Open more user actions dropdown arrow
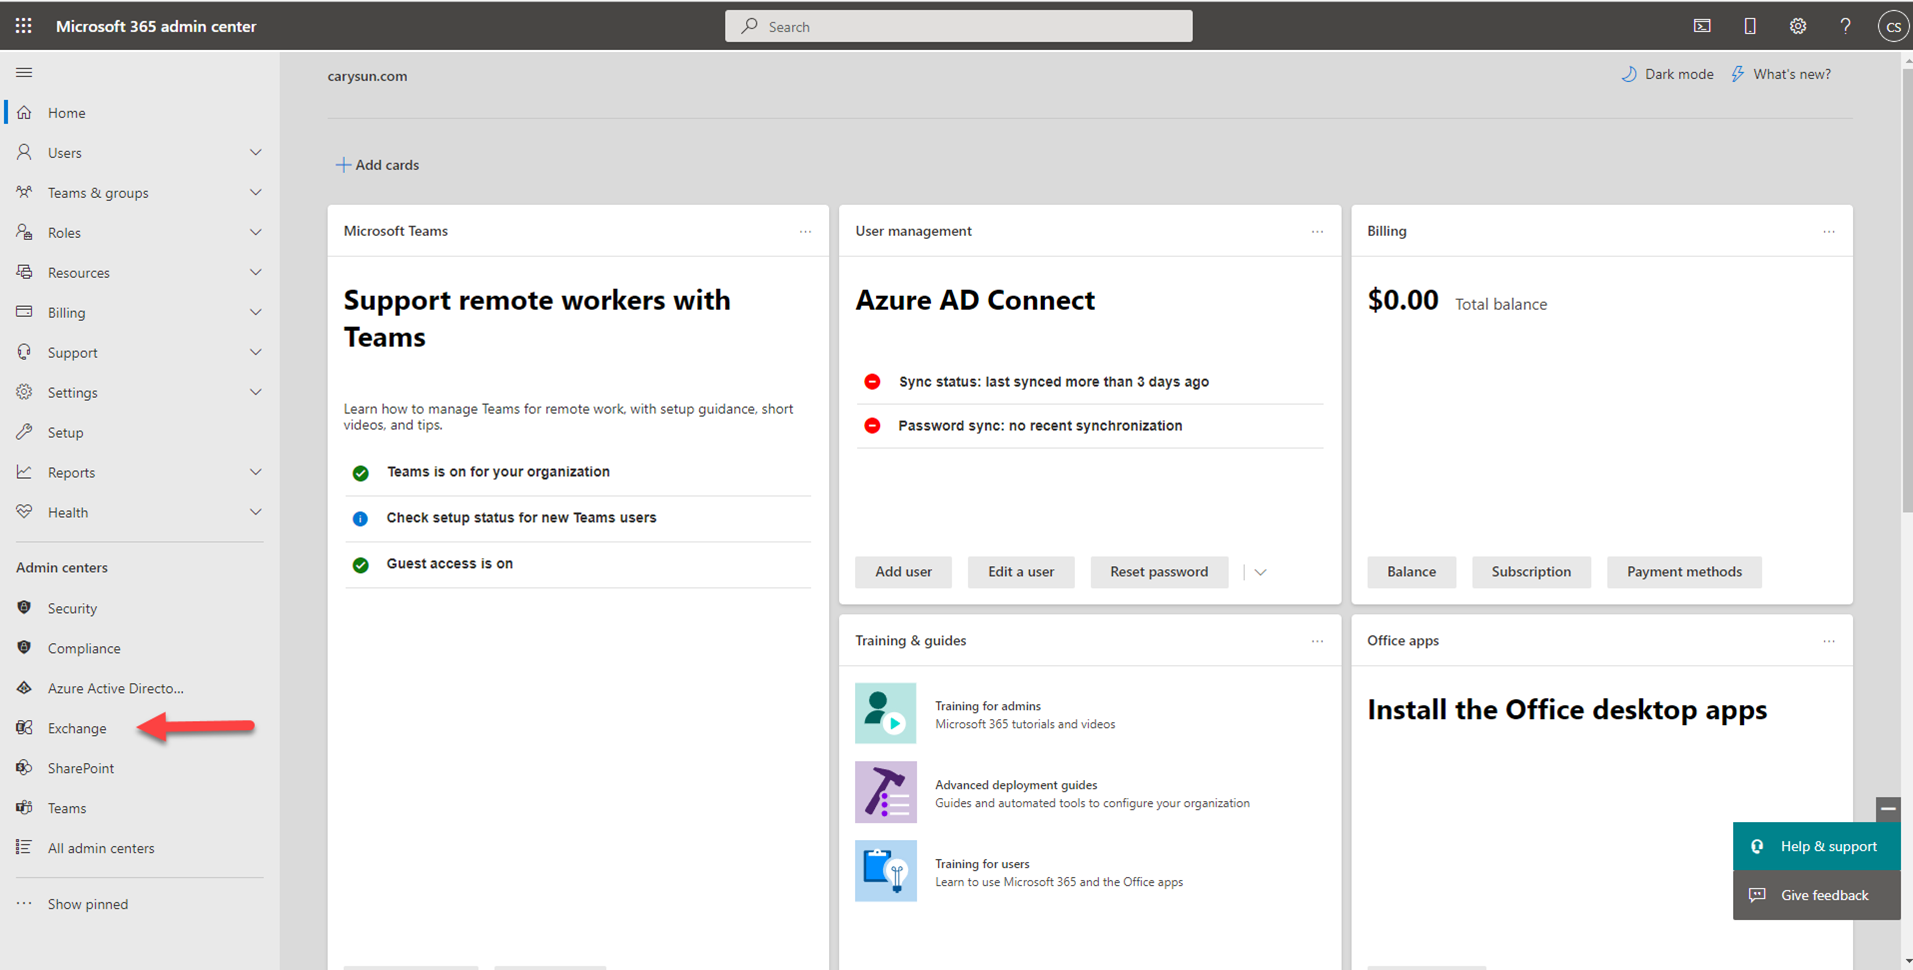Image resolution: width=1913 pixels, height=970 pixels. [x=1260, y=572]
